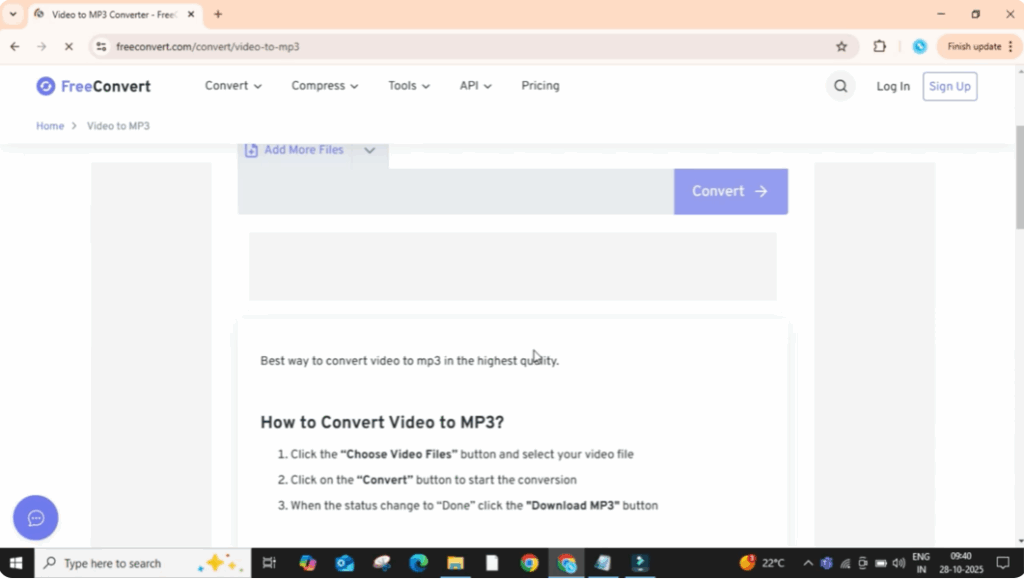This screenshot has width=1024, height=579.
Task: Open the browser extensions puzzle icon
Action: [880, 46]
